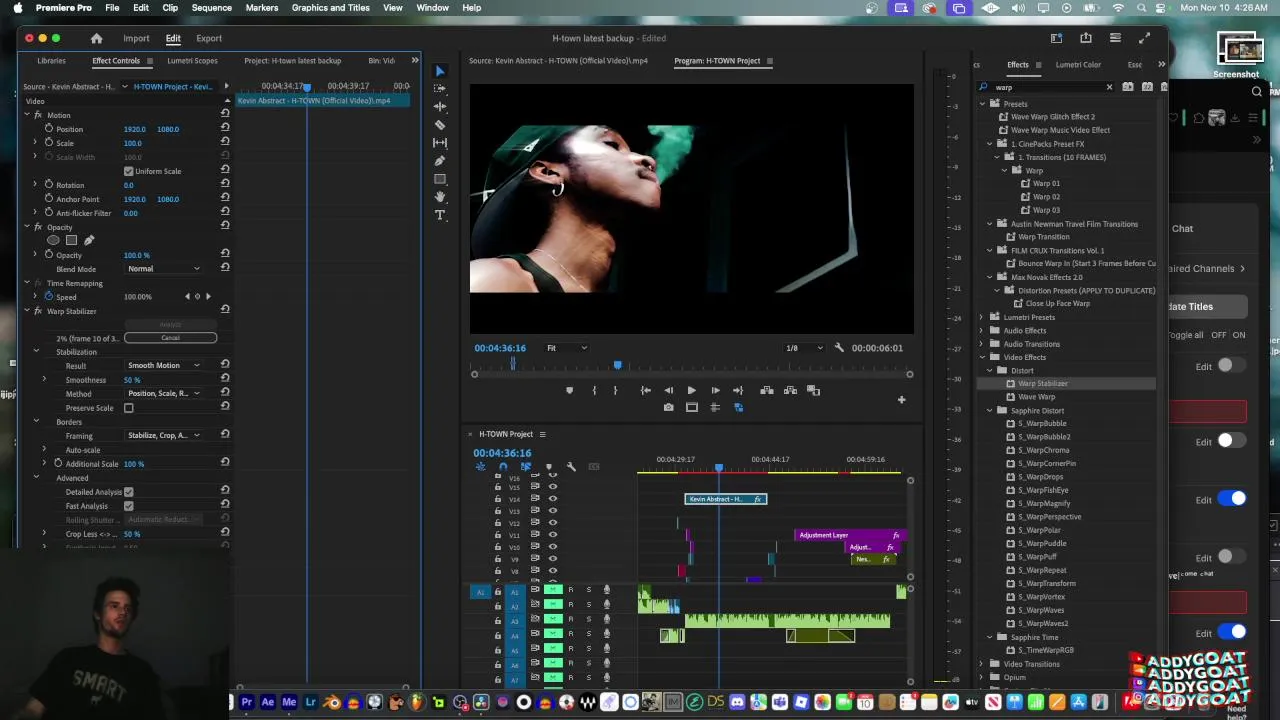
Task: Reset the Position parameter
Action: (225, 129)
